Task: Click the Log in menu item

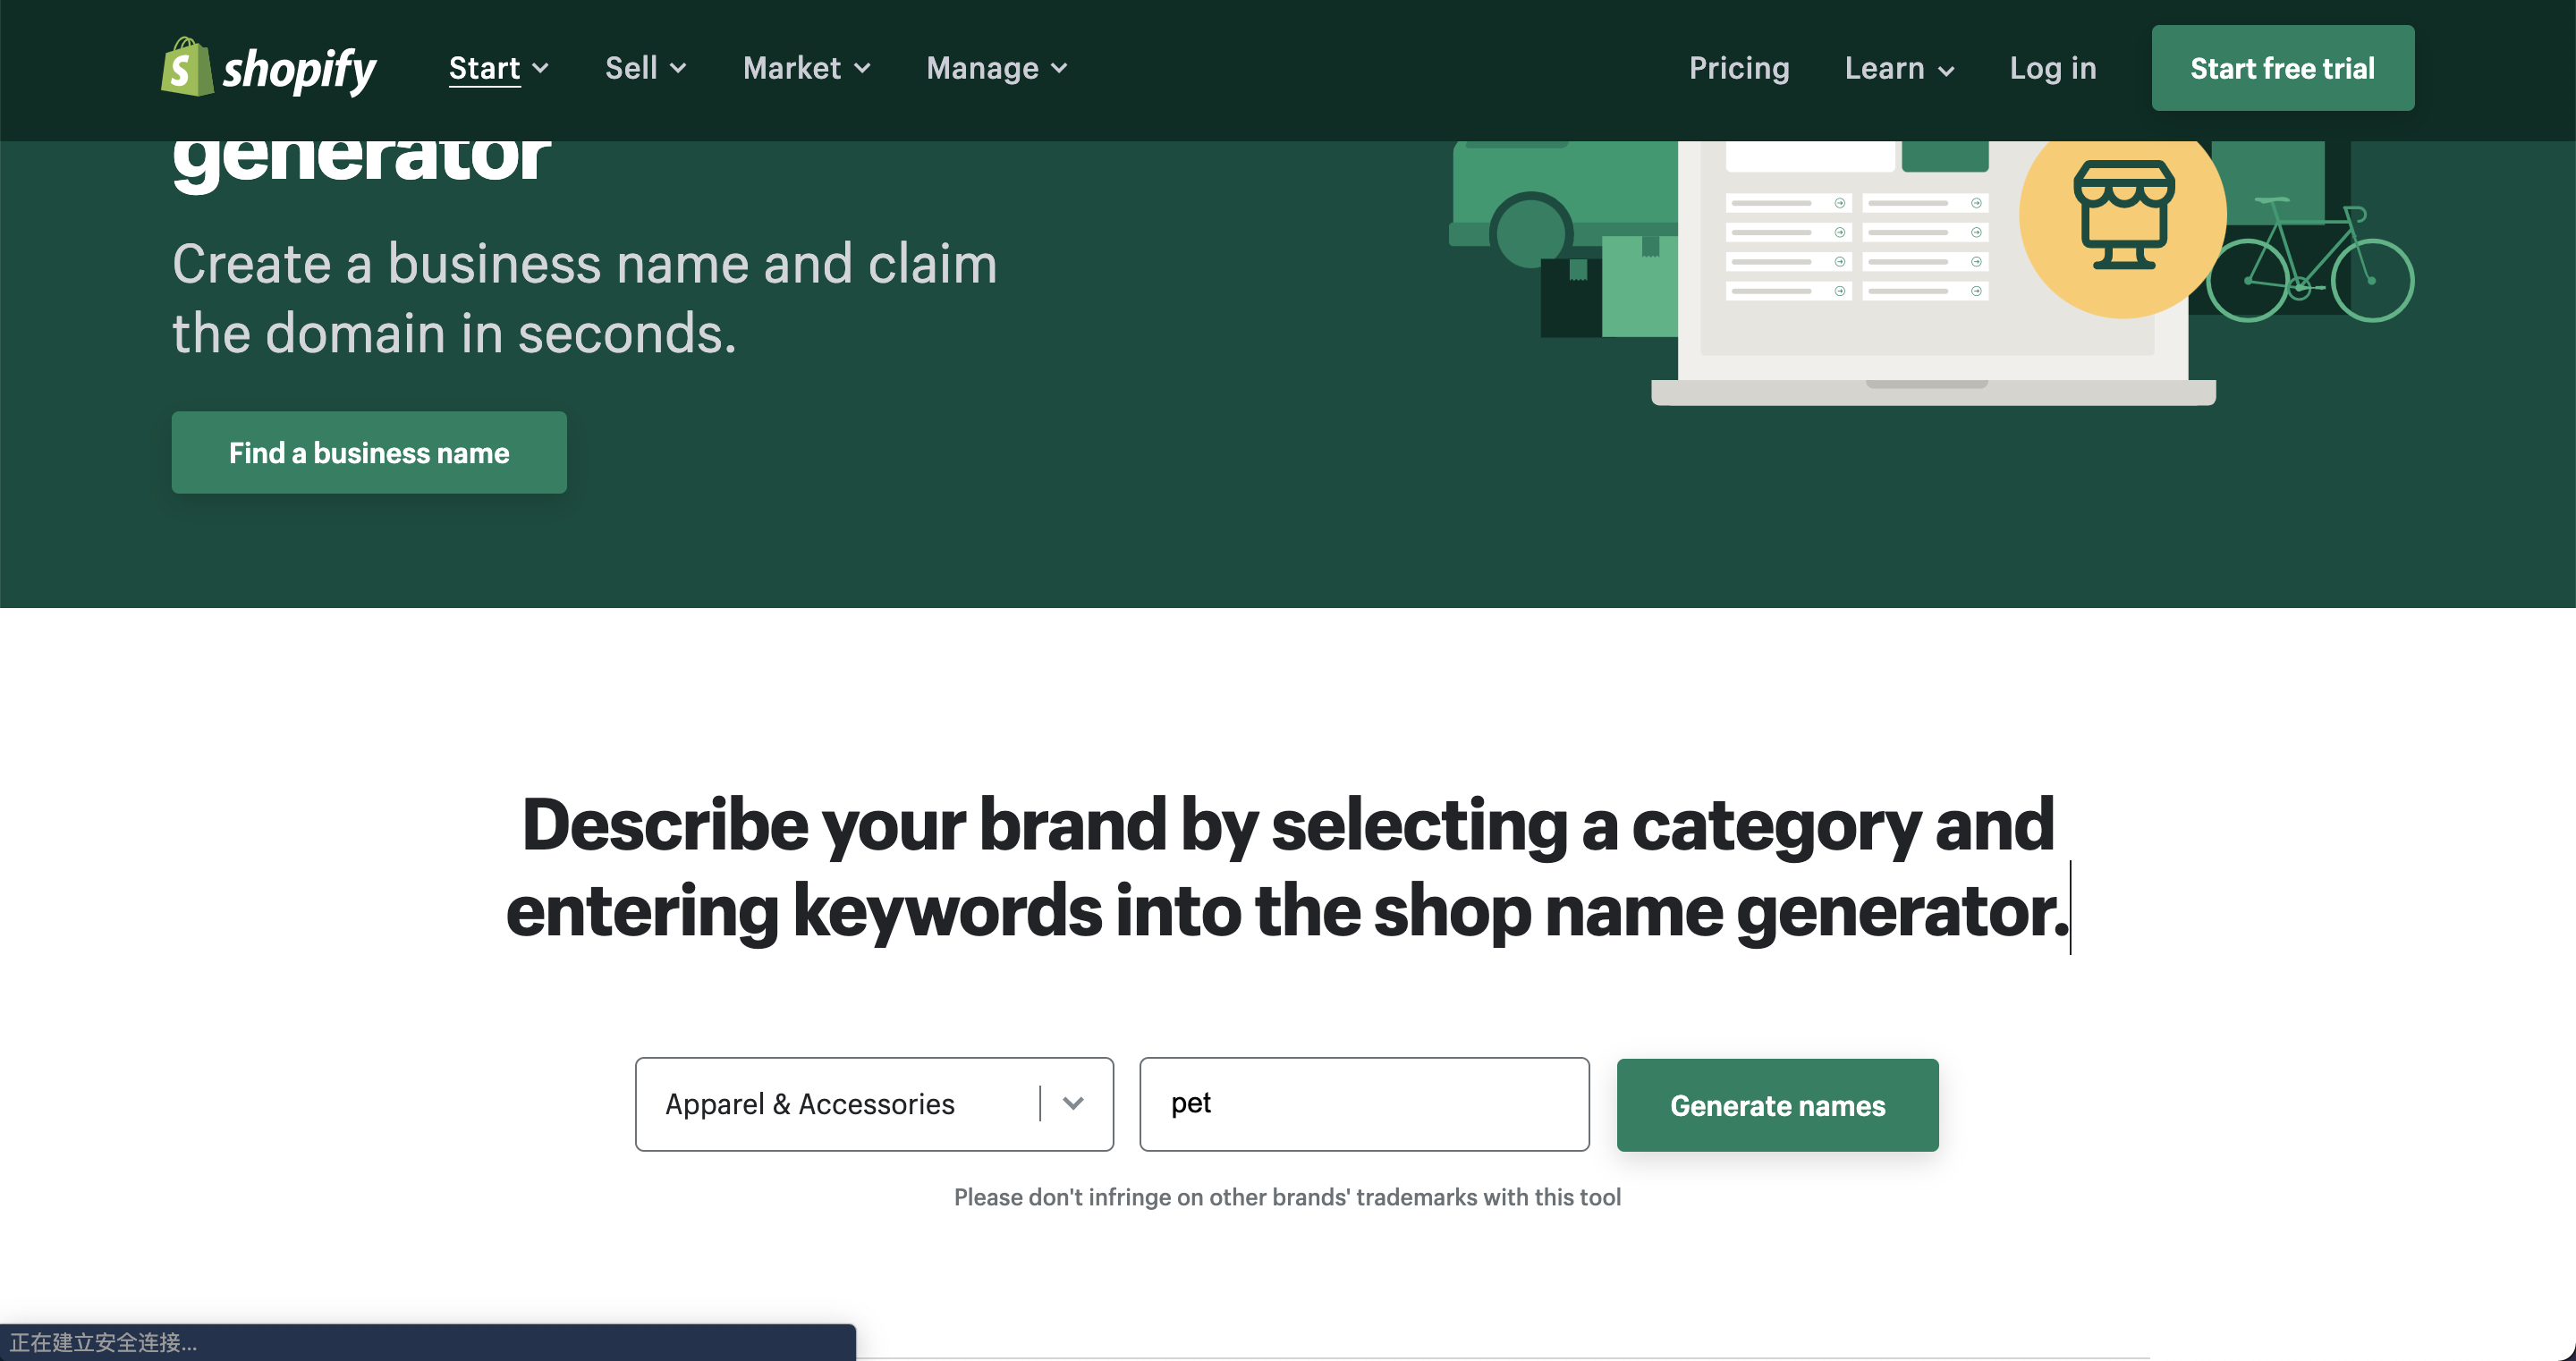Action: coord(2051,68)
